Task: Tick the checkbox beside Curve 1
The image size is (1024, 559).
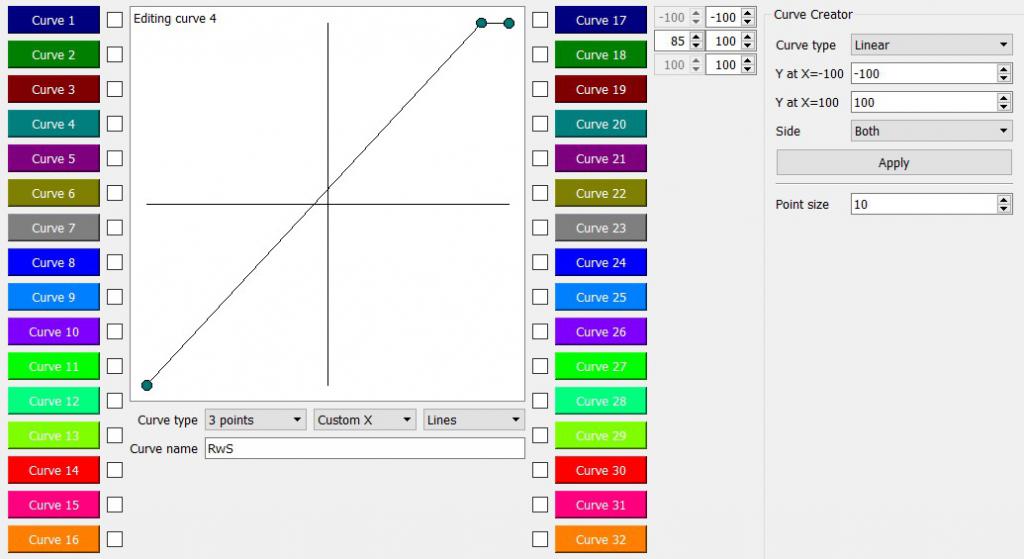Action: 115,20
